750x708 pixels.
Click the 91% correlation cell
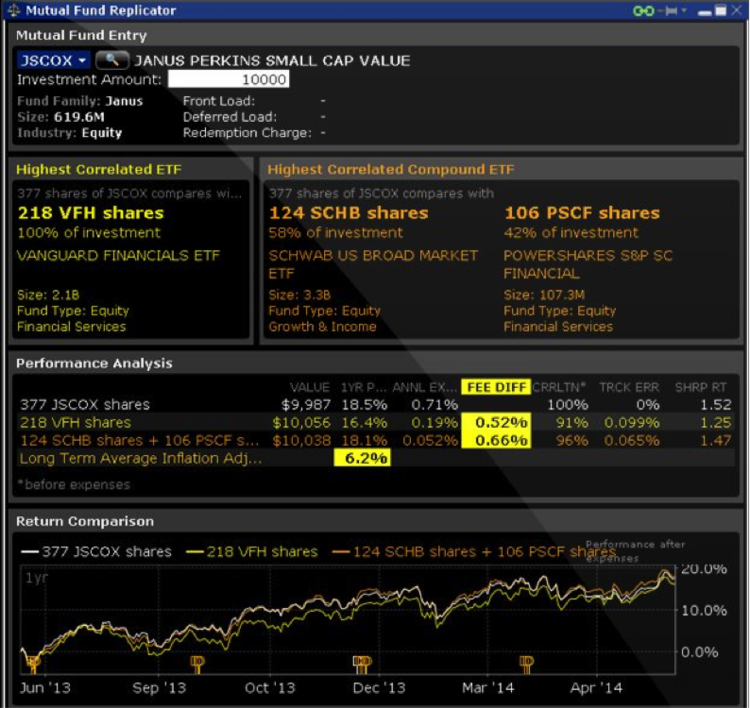tap(572, 422)
